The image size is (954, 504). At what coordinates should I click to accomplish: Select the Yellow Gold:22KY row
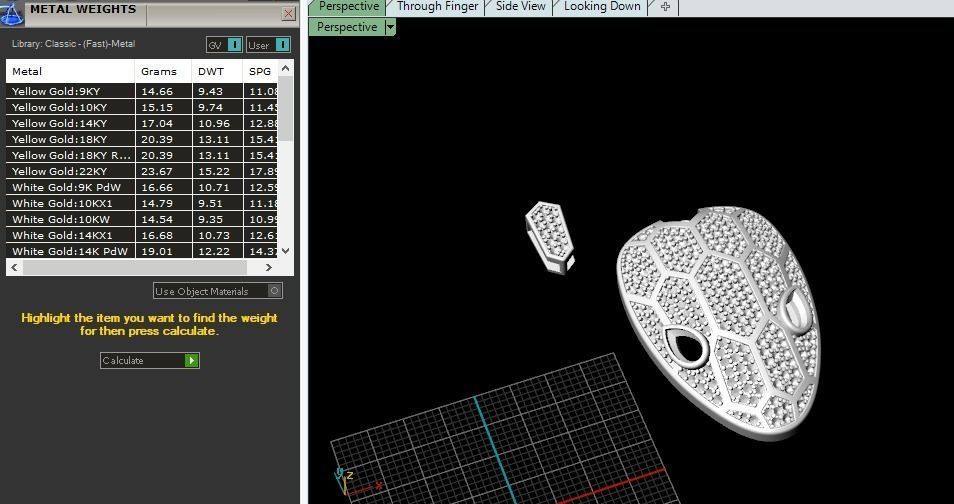tap(142, 171)
